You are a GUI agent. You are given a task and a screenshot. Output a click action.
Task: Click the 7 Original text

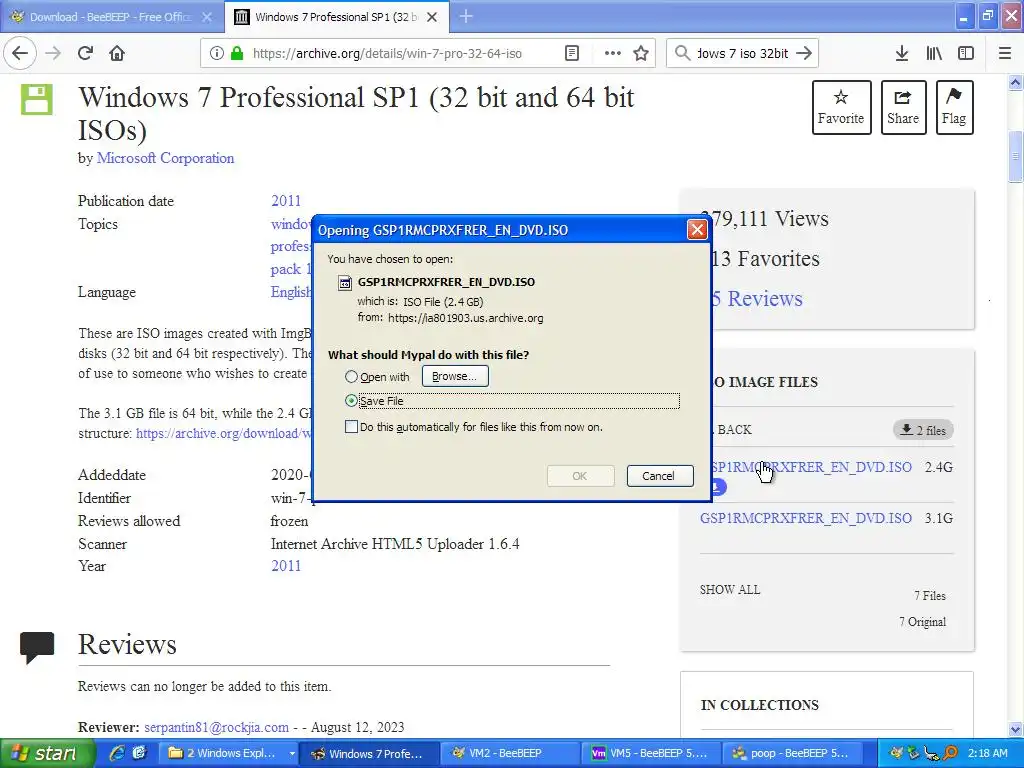[922, 622]
